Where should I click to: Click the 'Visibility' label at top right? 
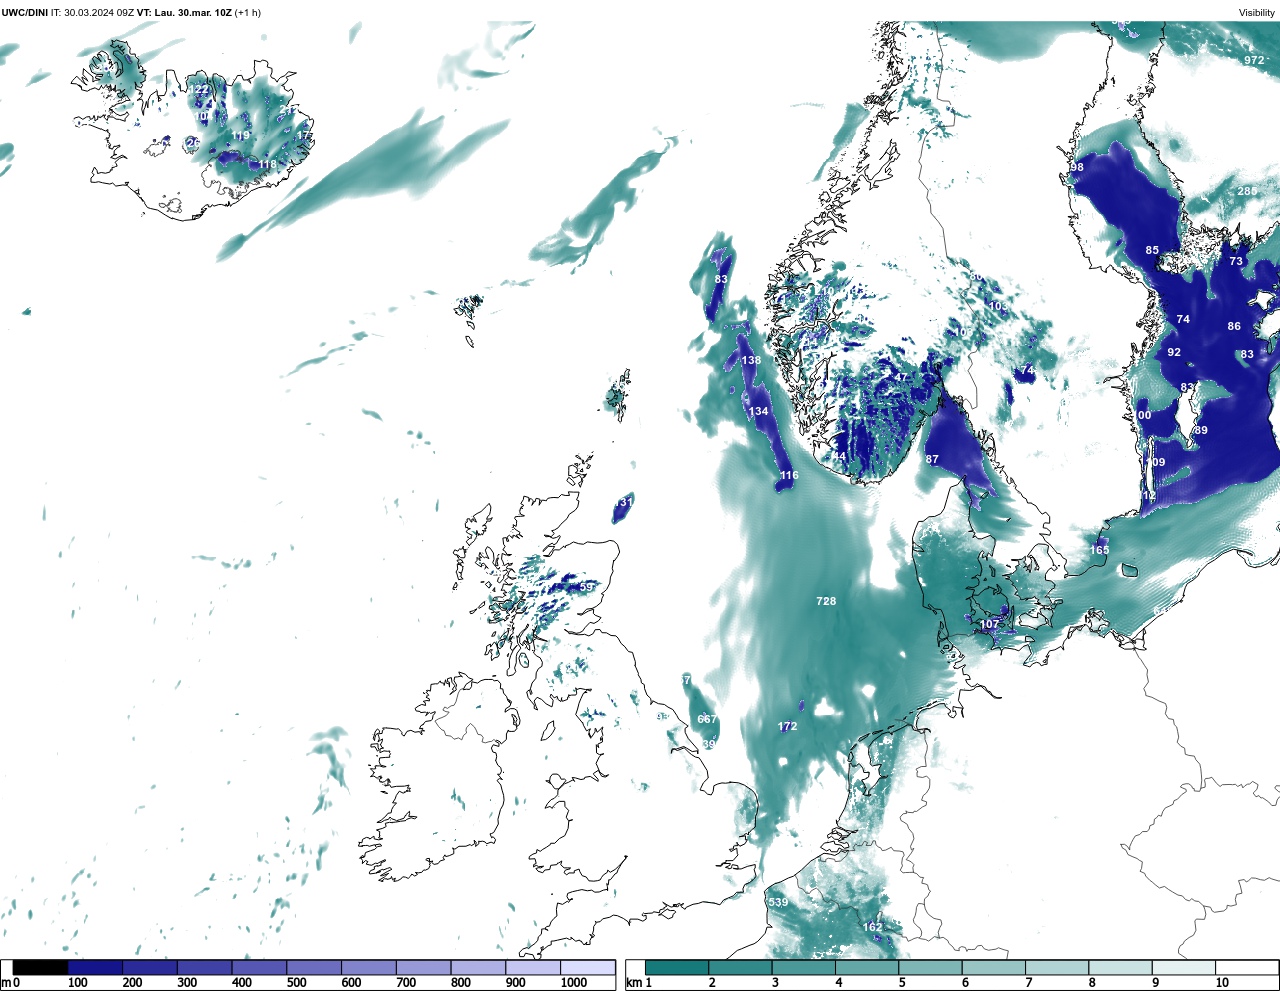tap(1257, 12)
